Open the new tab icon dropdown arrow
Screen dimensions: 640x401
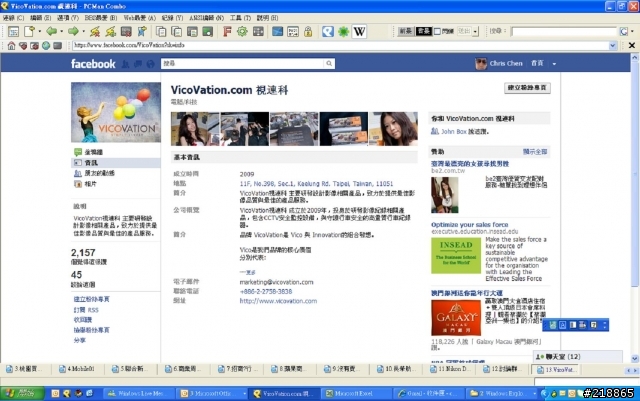pos(40,31)
